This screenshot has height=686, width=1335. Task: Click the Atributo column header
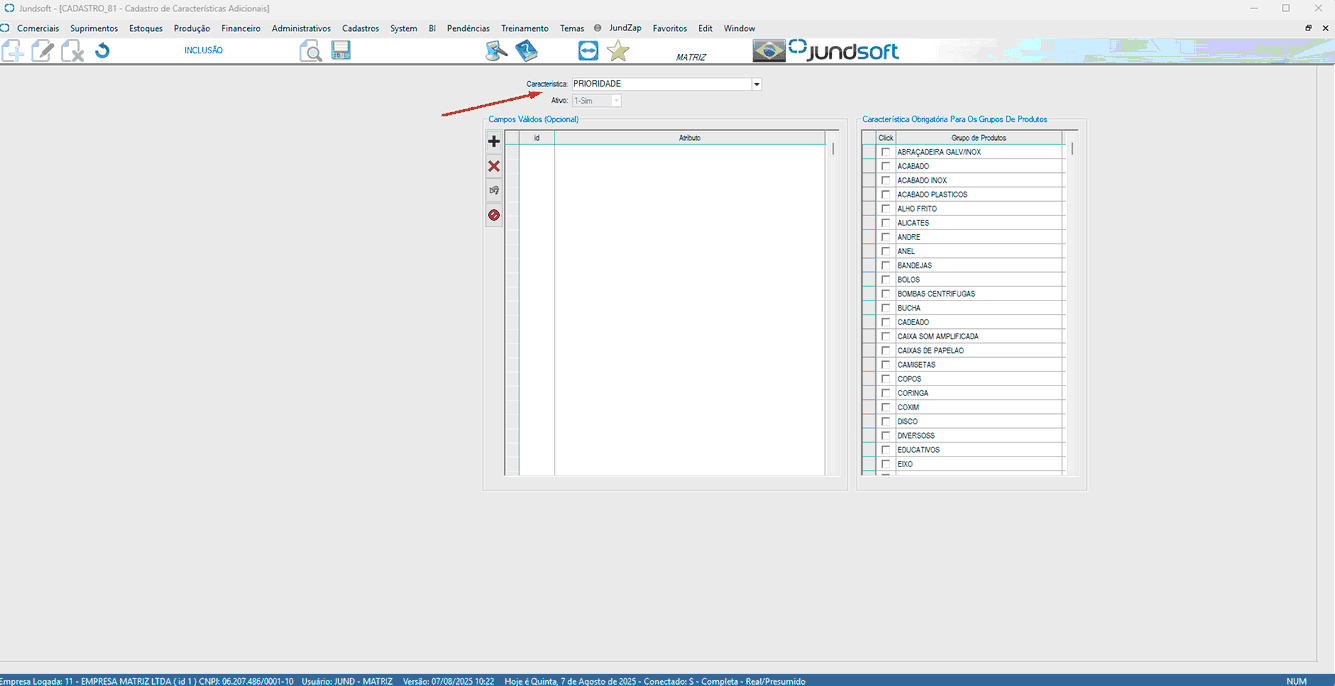[x=689, y=138]
